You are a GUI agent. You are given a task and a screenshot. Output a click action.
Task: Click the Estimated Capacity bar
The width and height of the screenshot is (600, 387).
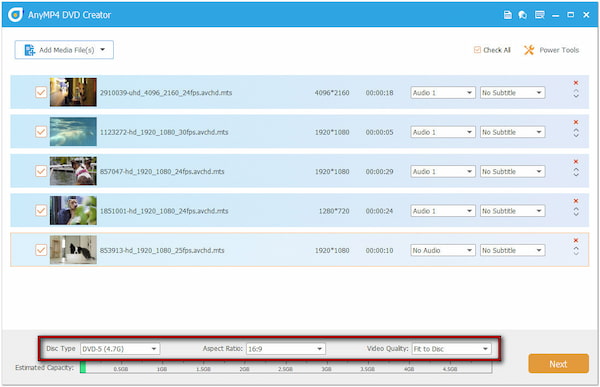tap(286, 367)
